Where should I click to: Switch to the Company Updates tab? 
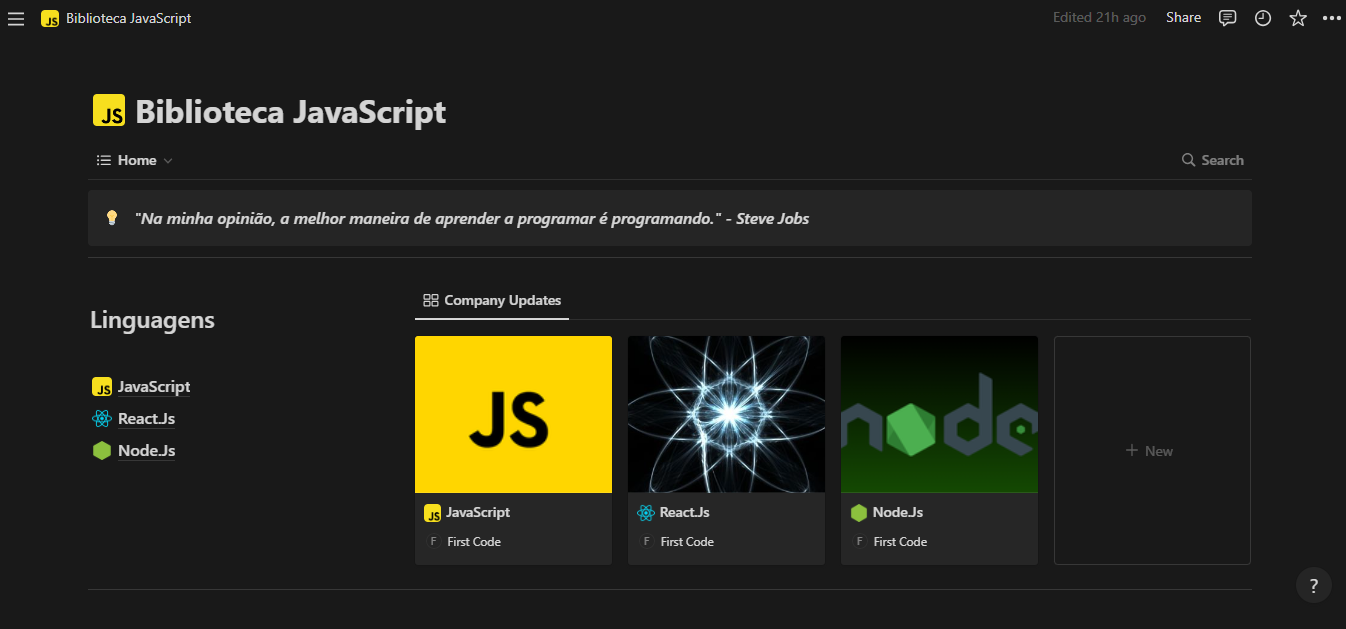coord(492,299)
